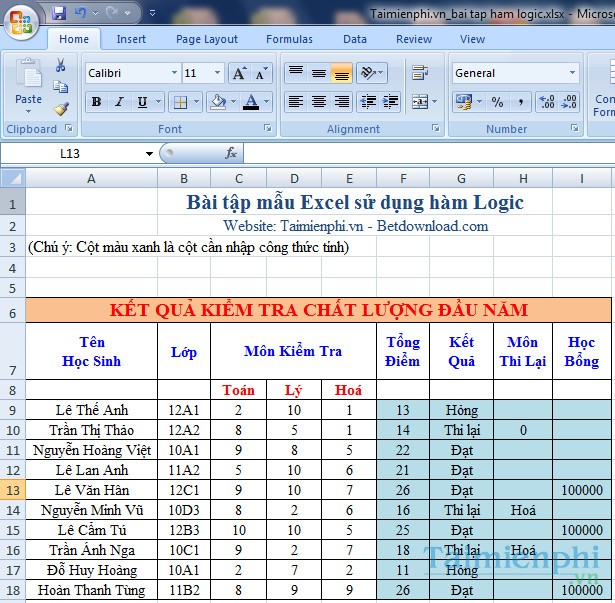
Task: Apply Comma Style format
Action: [x=520, y=102]
